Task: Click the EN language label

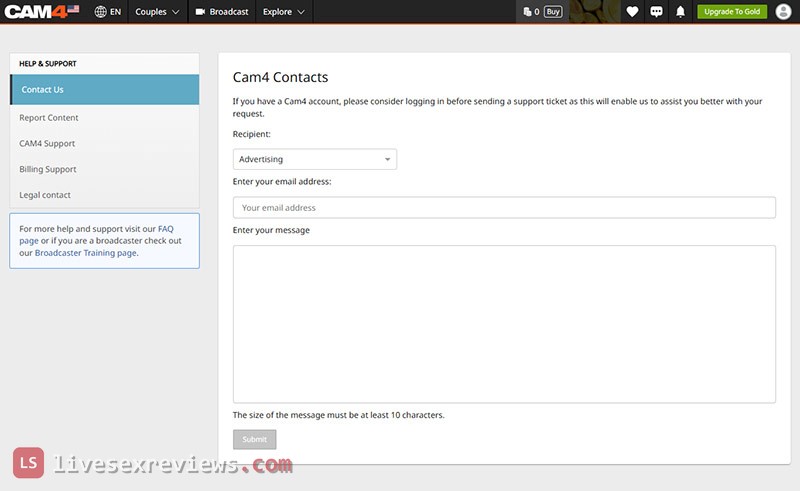Action: pyautogui.click(x=116, y=12)
